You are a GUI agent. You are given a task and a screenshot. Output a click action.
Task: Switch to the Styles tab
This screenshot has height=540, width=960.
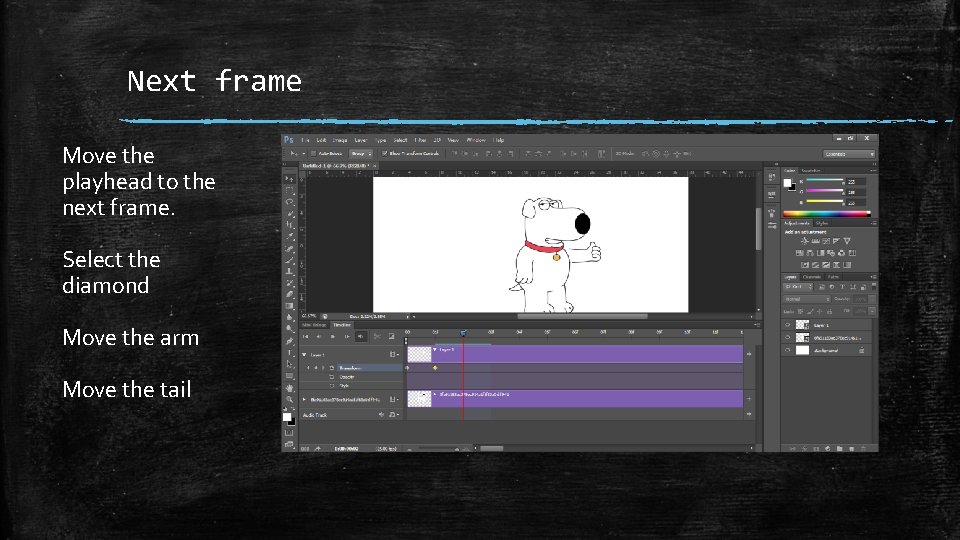coord(822,223)
